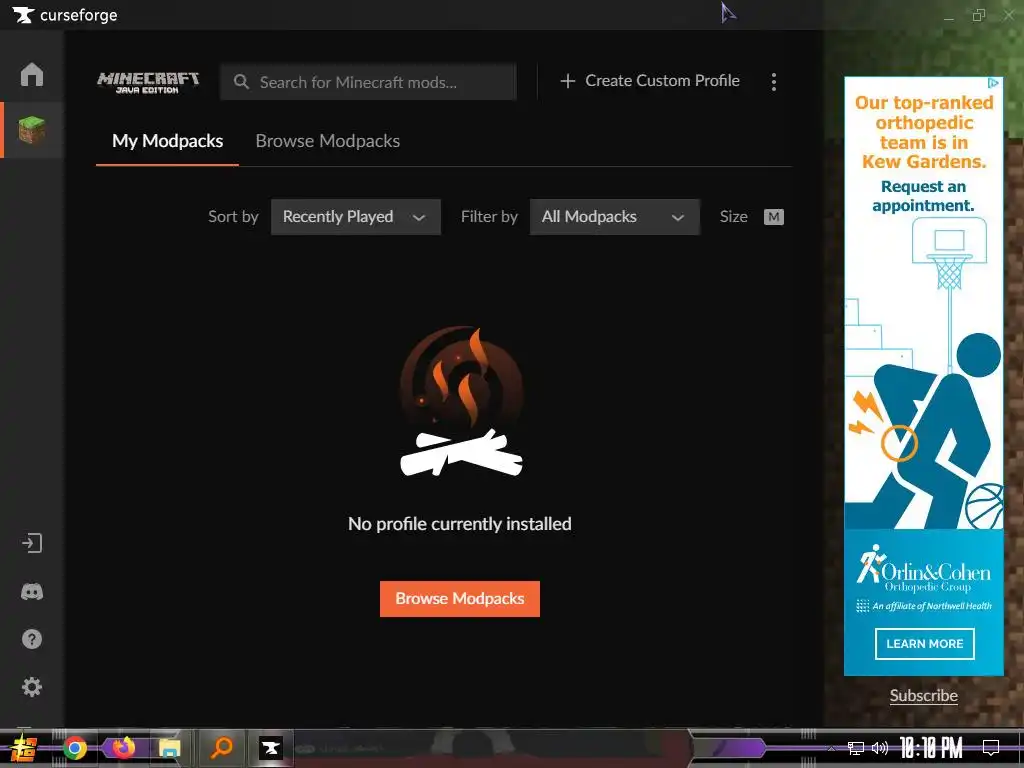Toggle the Size M tile size button
This screenshot has width=1024, height=768.
pyautogui.click(x=773, y=217)
